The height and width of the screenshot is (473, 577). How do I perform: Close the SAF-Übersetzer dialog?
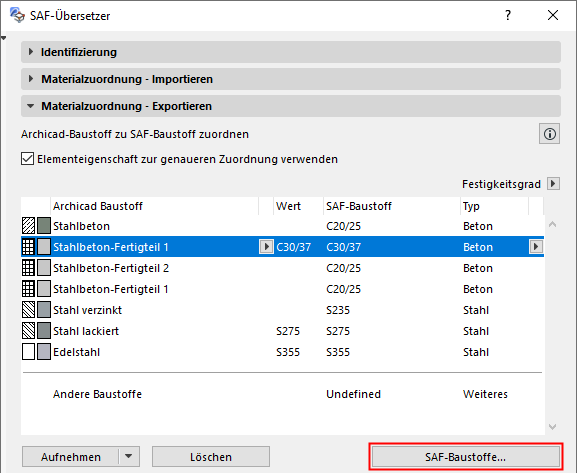click(x=553, y=15)
